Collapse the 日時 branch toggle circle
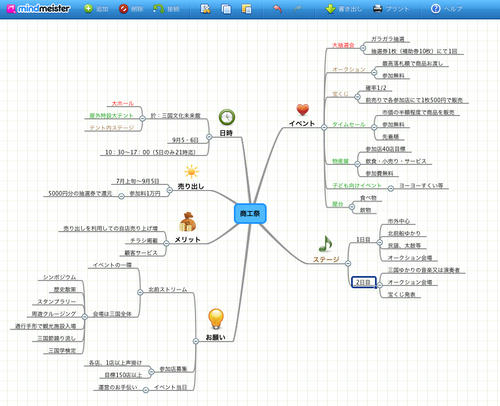 point(209,137)
